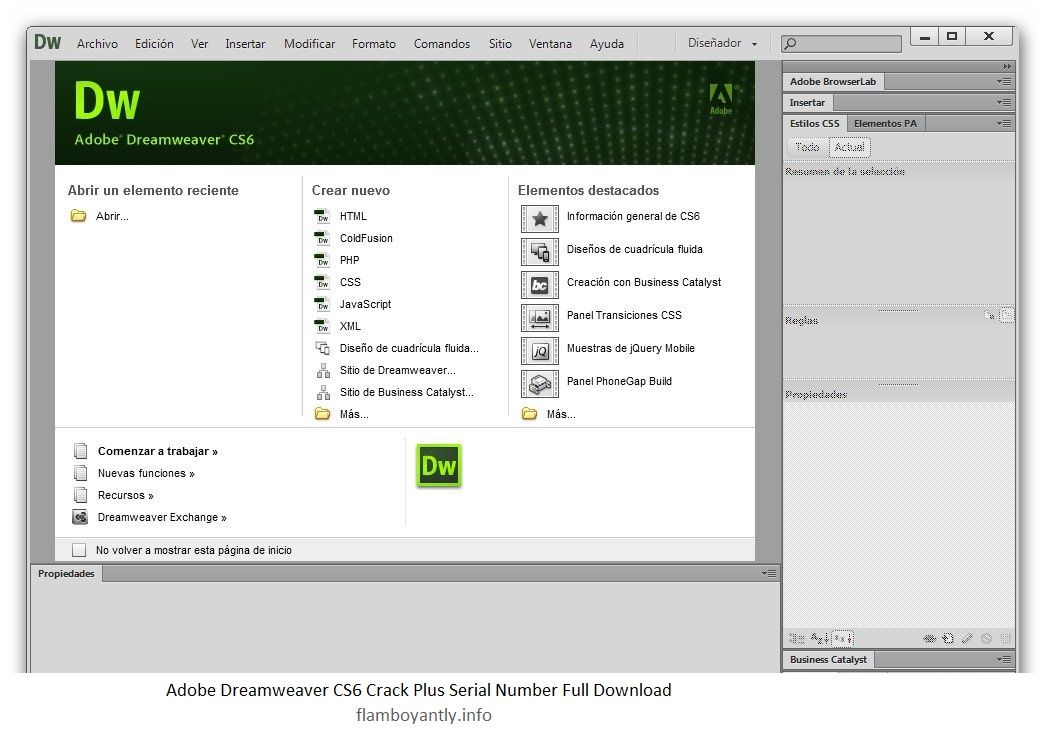The height and width of the screenshot is (744, 1046).
Task: Click the PhoneGap Build panel icon
Action: click(x=540, y=384)
